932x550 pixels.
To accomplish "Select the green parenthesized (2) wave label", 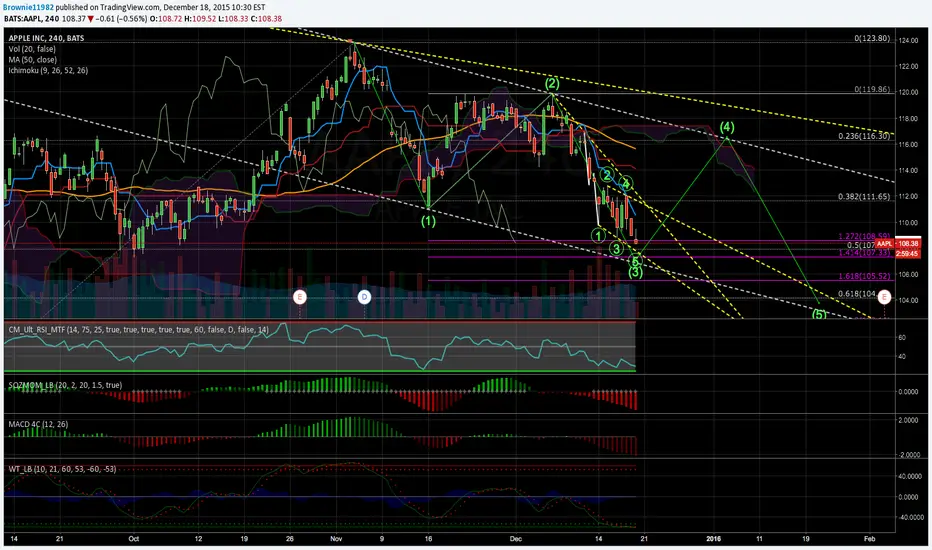I will coord(552,83).
